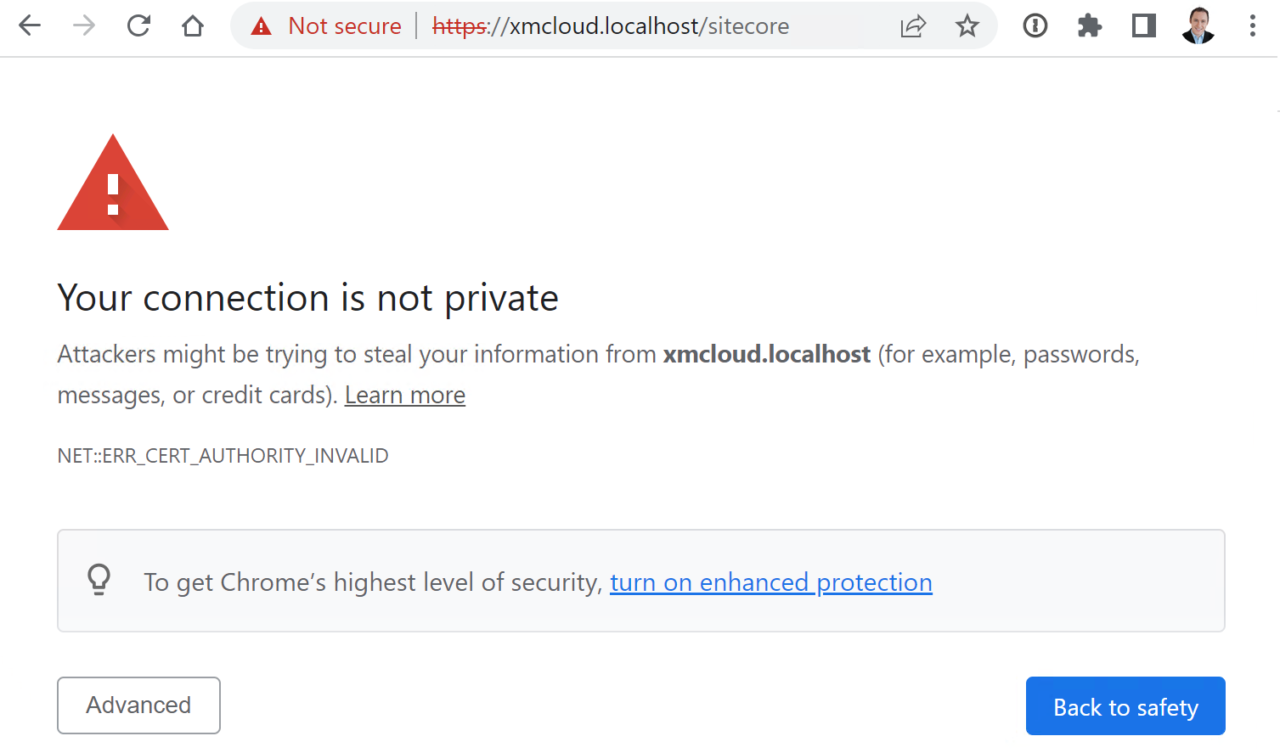Click the NET::ERR_CERT_AUTHORITY_INVALID error text
The height and width of the screenshot is (753, 1280).
point(222,455)
